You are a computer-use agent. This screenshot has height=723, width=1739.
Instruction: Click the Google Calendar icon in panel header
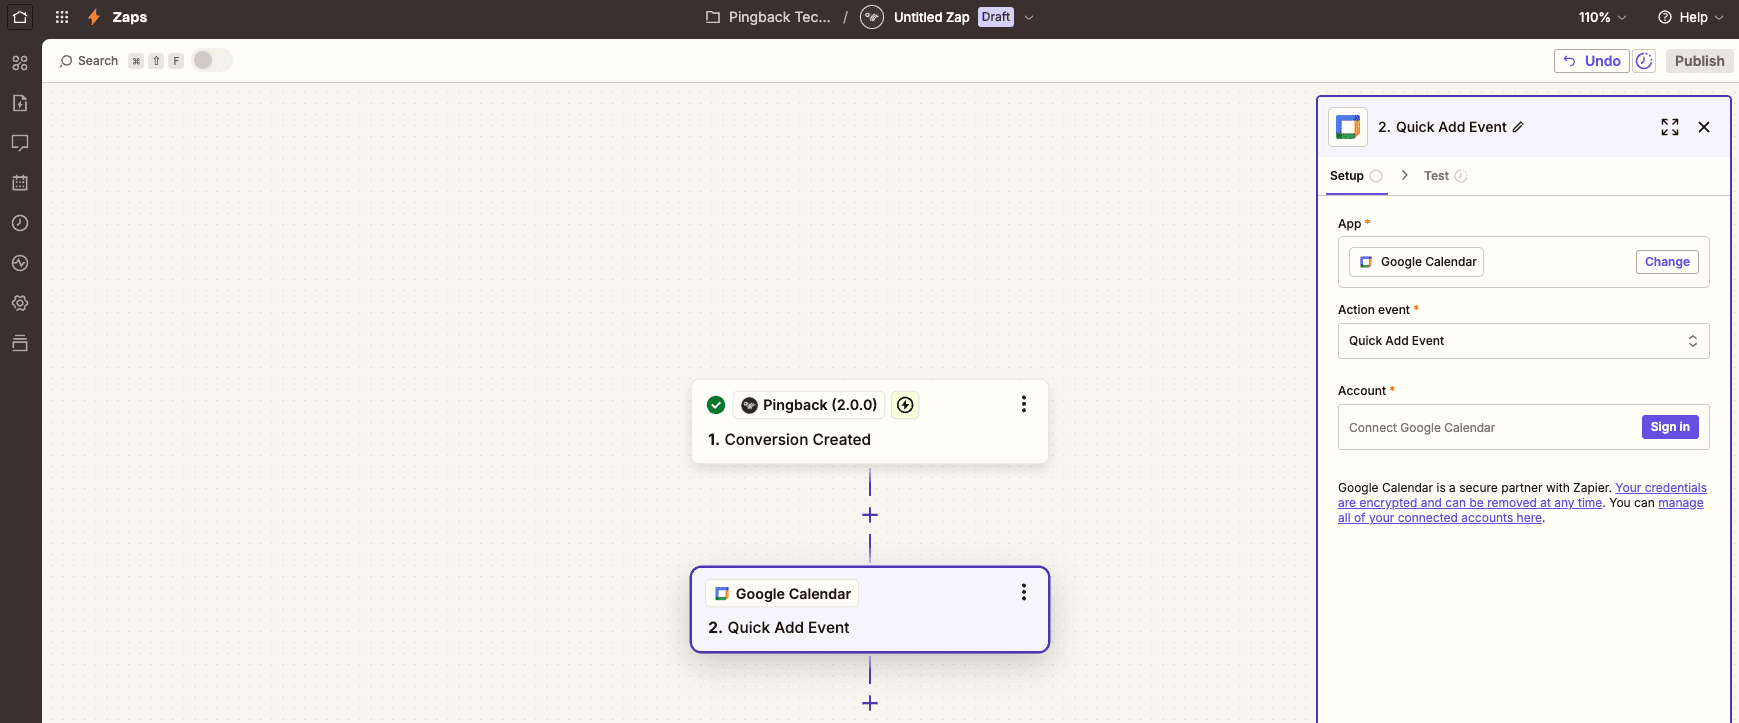pyautogui.click(x=1348, y=127)
